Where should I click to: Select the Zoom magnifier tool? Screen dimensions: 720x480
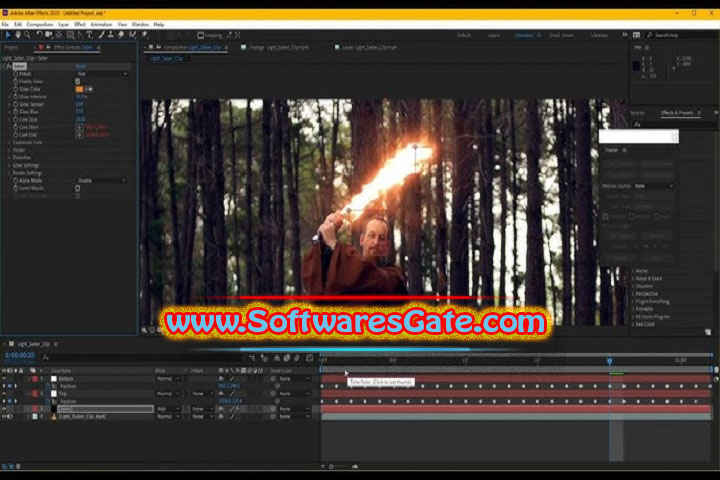pos(27,35)
